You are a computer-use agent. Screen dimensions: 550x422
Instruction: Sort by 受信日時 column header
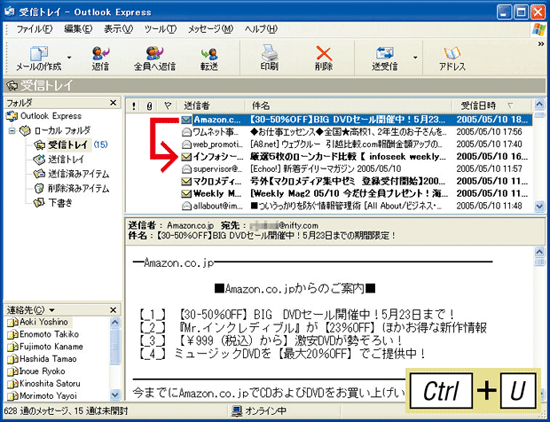491,106
